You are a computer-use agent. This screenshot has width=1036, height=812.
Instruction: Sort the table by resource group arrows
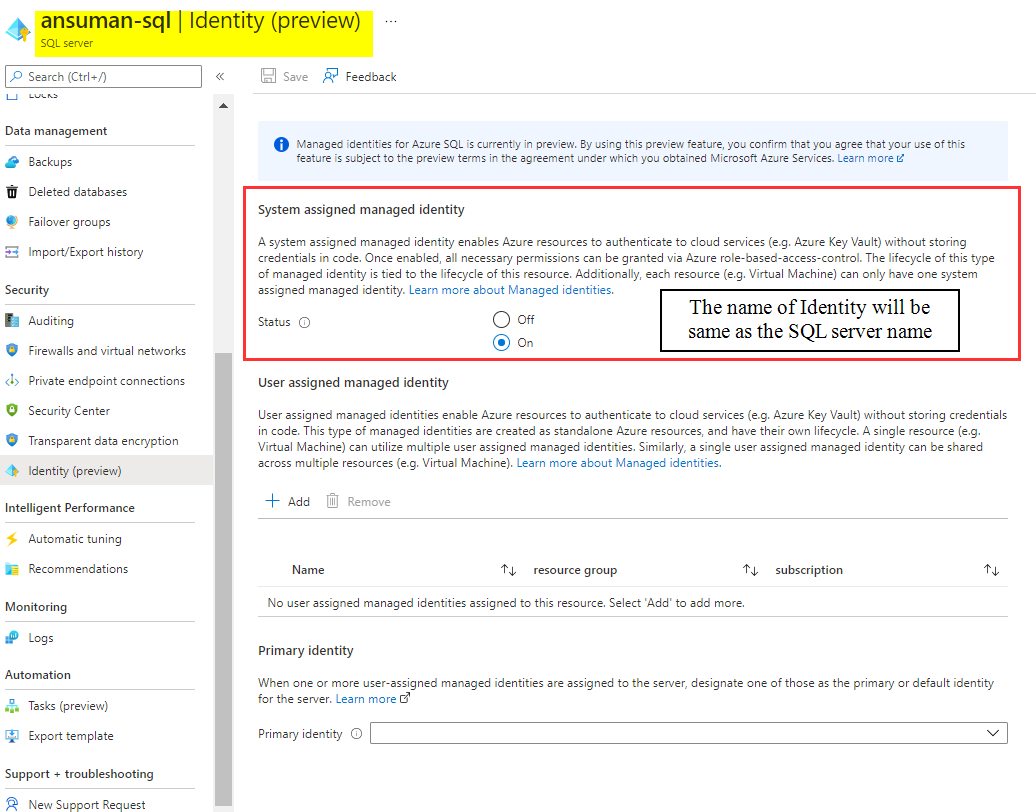[x=750, y=570]
